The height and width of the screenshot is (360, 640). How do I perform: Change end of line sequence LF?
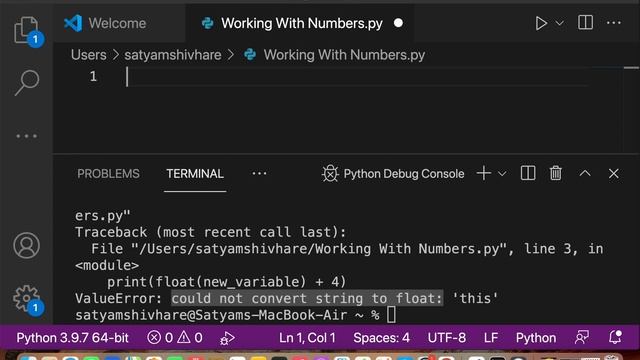pyautogui.click(x=491, y=338)
